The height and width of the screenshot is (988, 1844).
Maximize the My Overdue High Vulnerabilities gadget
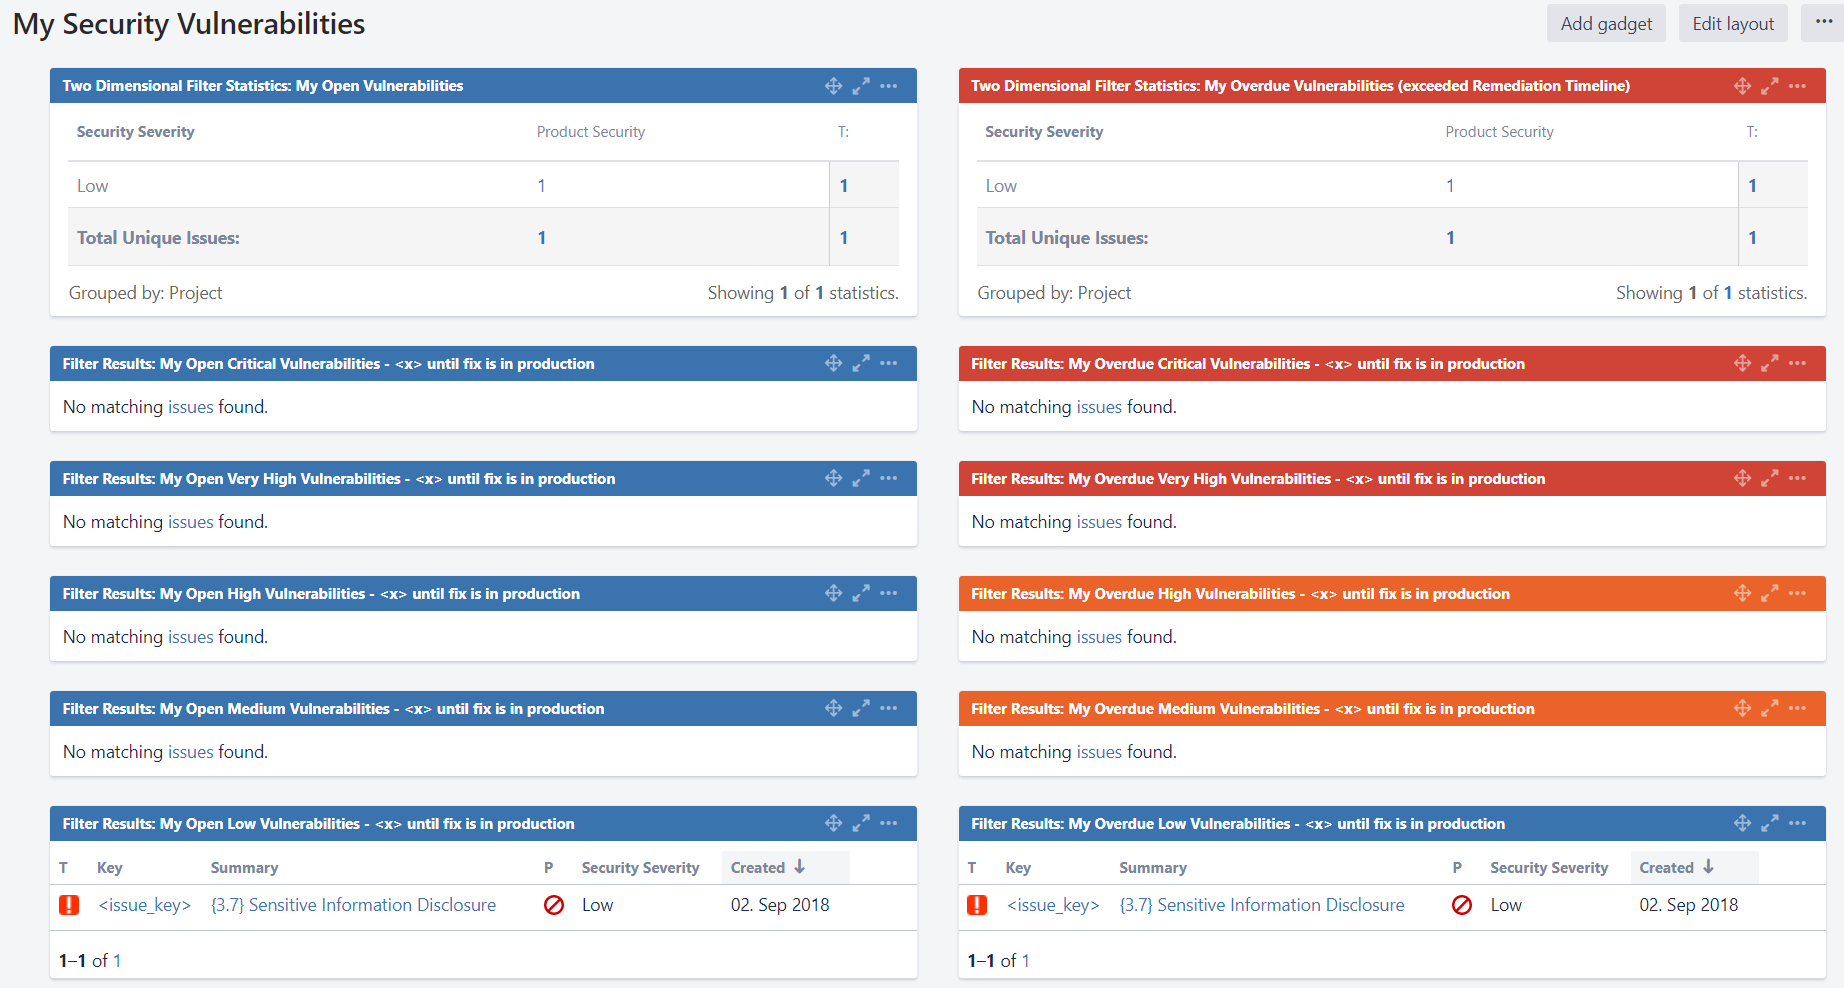point(1770,593)
